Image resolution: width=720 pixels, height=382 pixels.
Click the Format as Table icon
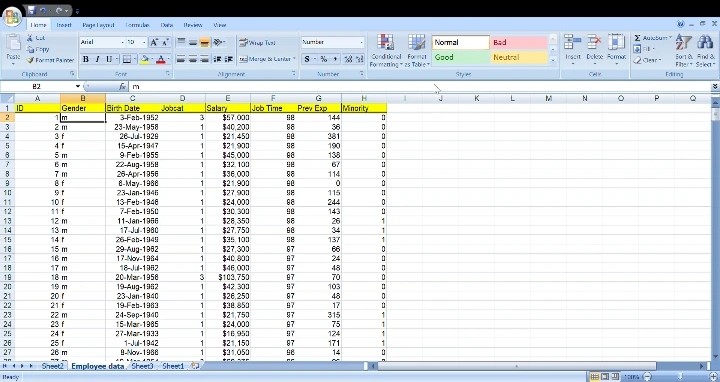(416, 42)
